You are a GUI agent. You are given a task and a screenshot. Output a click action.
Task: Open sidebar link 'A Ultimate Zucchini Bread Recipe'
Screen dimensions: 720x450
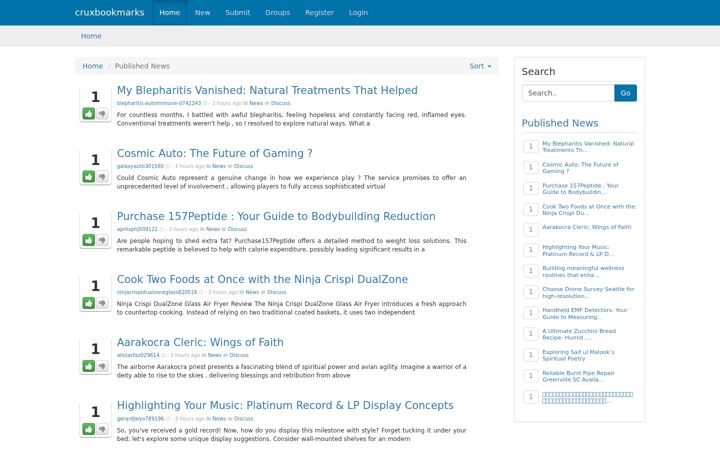(579, 334)
